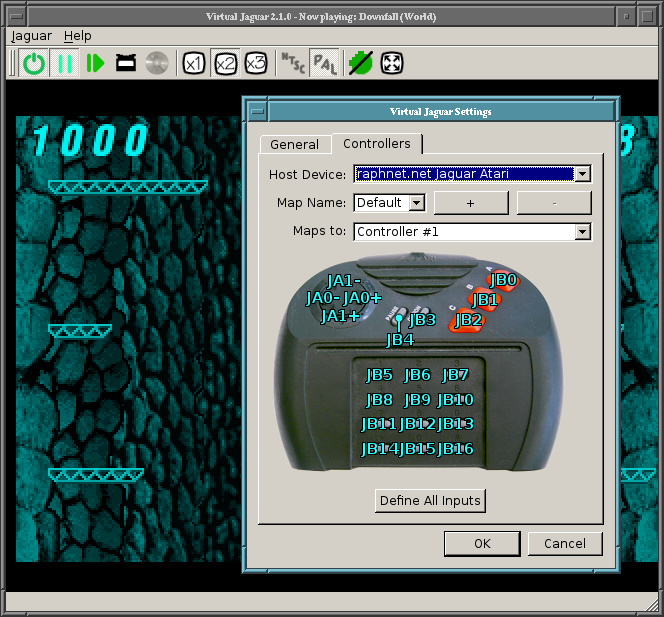Enter fullscreen mode icon

coord(392,64)
